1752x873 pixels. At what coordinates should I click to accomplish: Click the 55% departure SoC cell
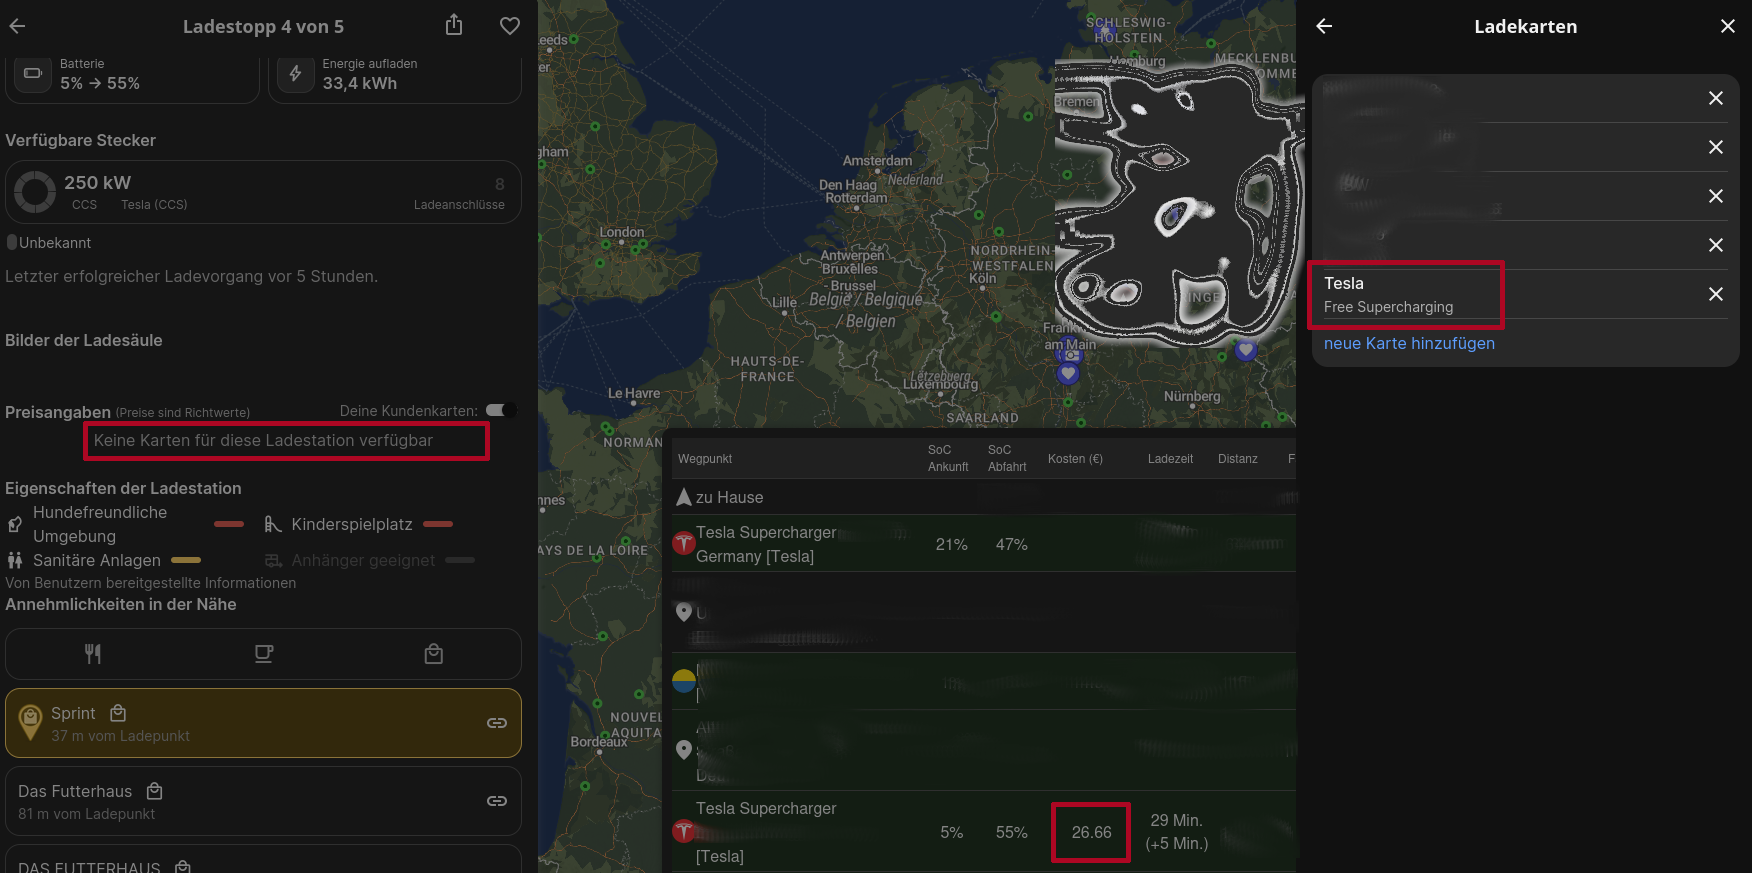click(x=1011, y=833)
